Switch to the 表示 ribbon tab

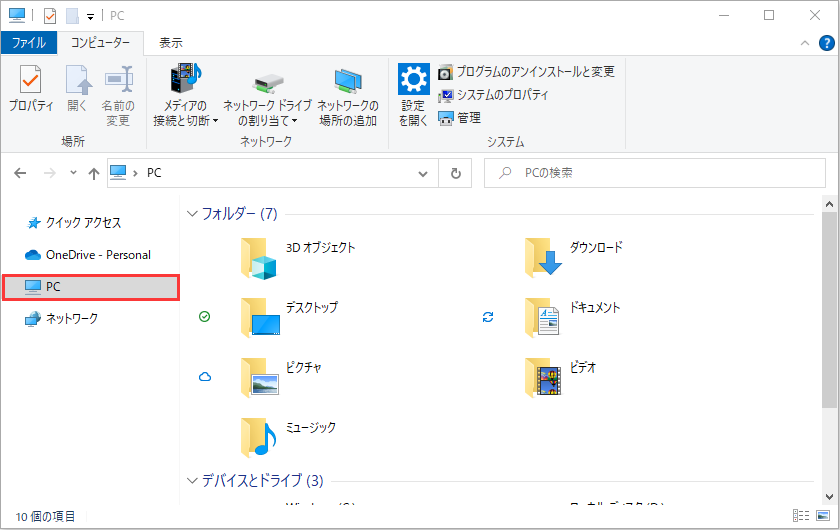pos(171,43)
